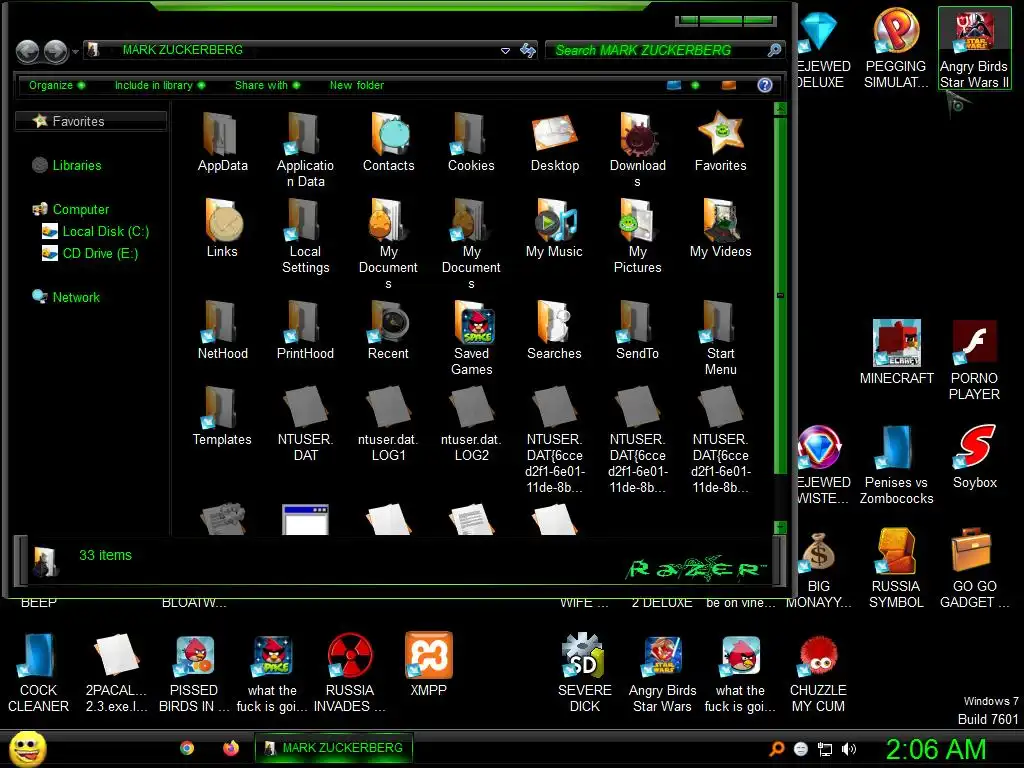Click MARK ZUCKERBERG taskbar window button

334,748
